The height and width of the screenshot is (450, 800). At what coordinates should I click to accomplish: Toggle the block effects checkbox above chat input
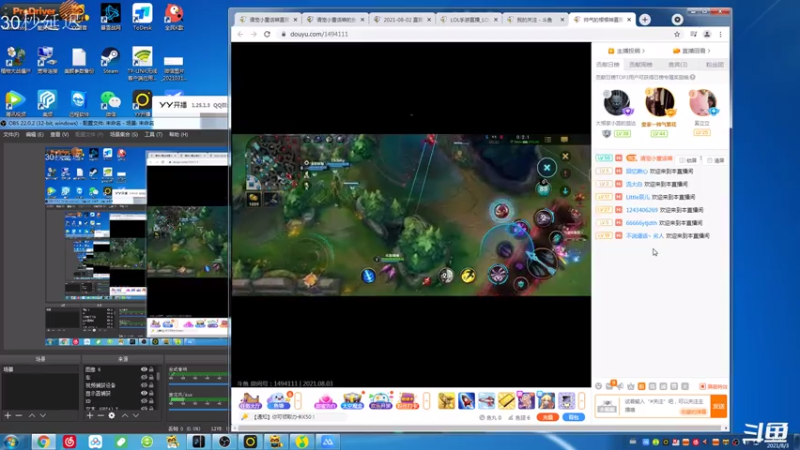click(x=703, y=387)
